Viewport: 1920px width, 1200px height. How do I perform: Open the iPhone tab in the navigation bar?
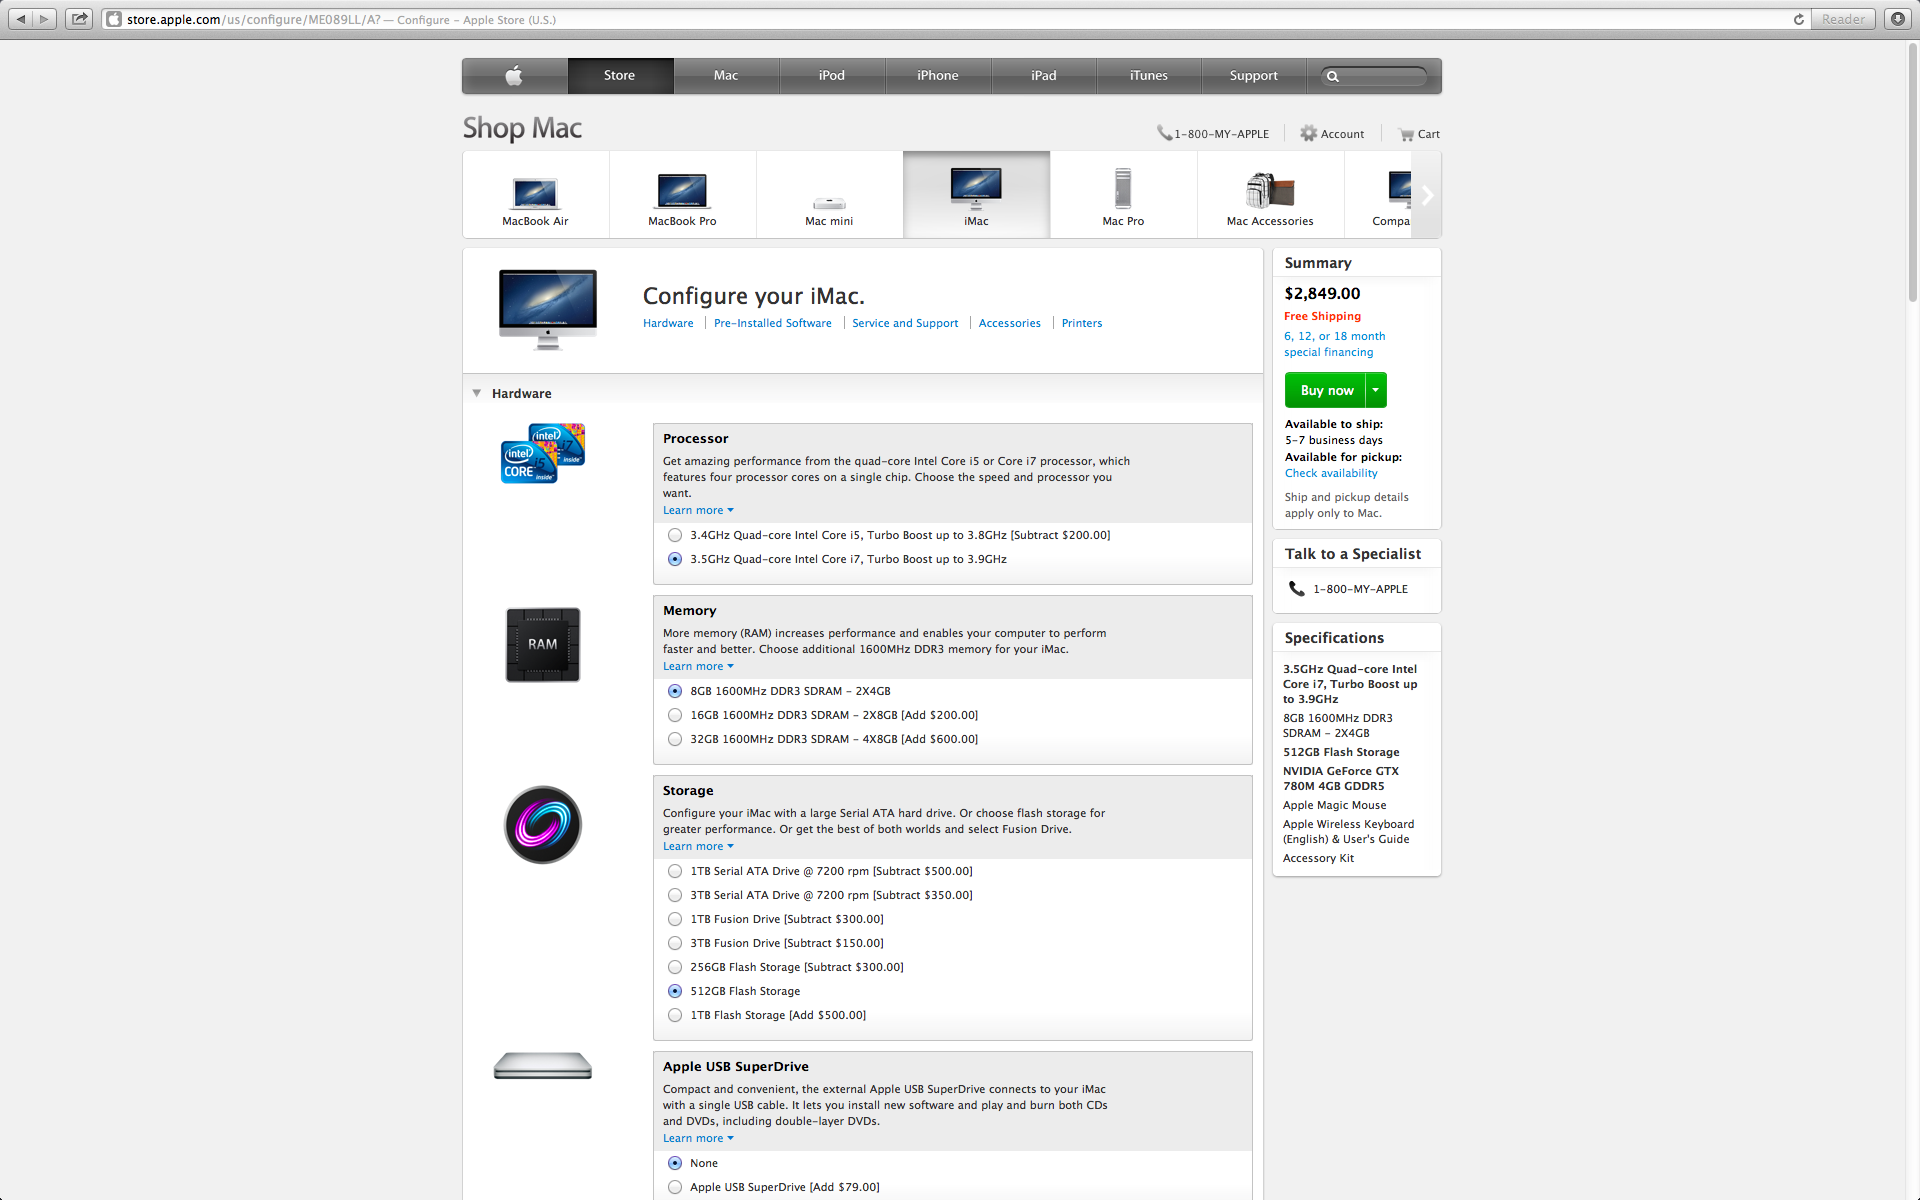(x=938, y=76)
